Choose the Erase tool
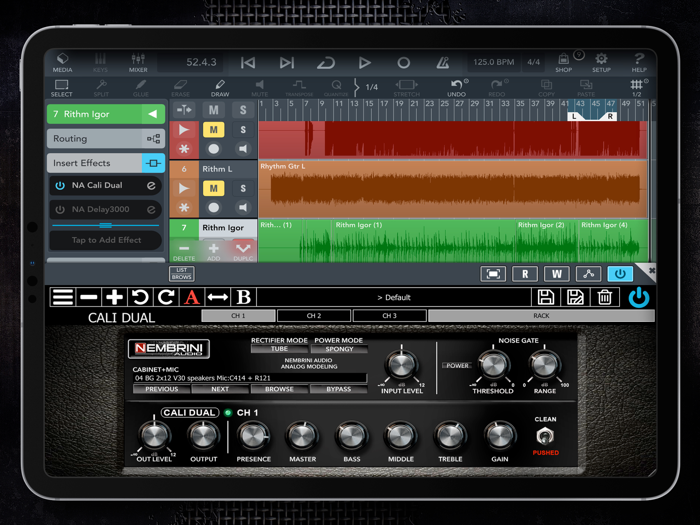This screenshot has width=700, height=525. click(180, 88)
